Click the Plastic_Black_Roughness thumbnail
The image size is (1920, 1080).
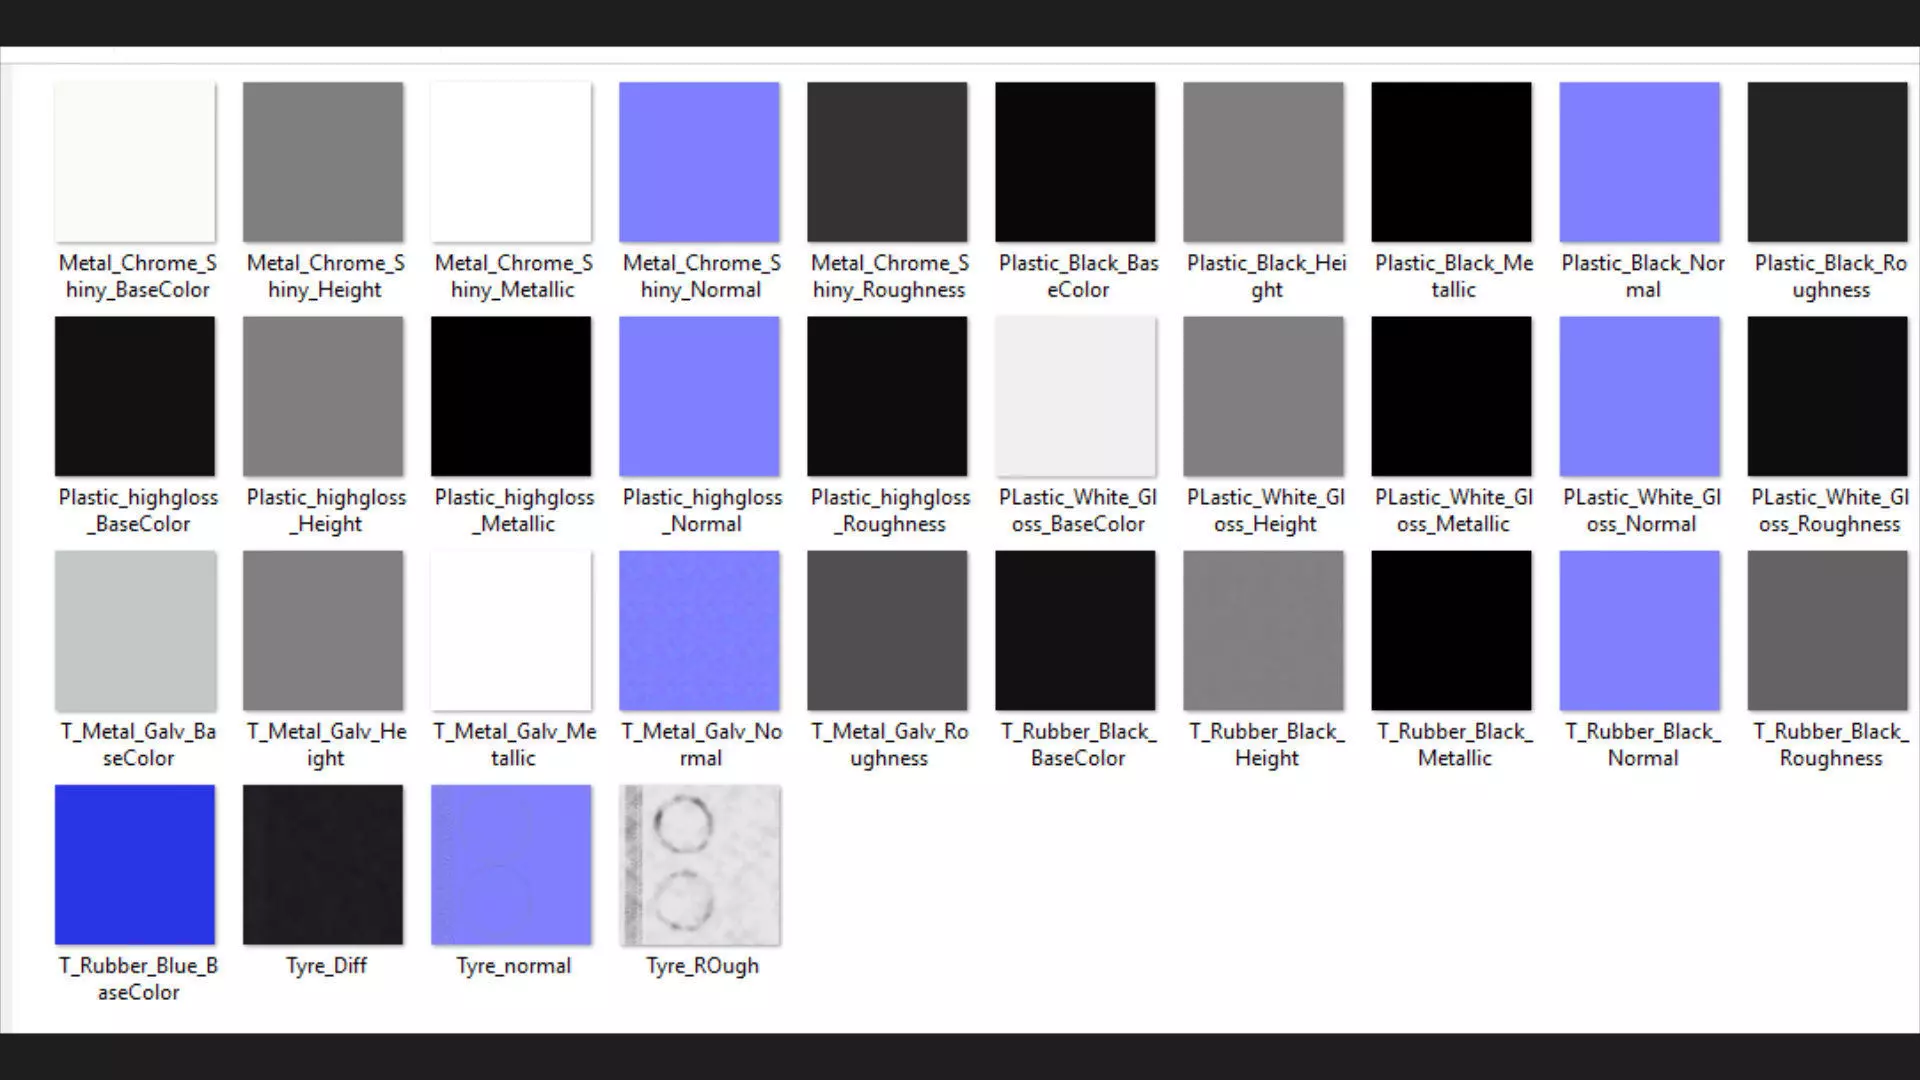1827,162
